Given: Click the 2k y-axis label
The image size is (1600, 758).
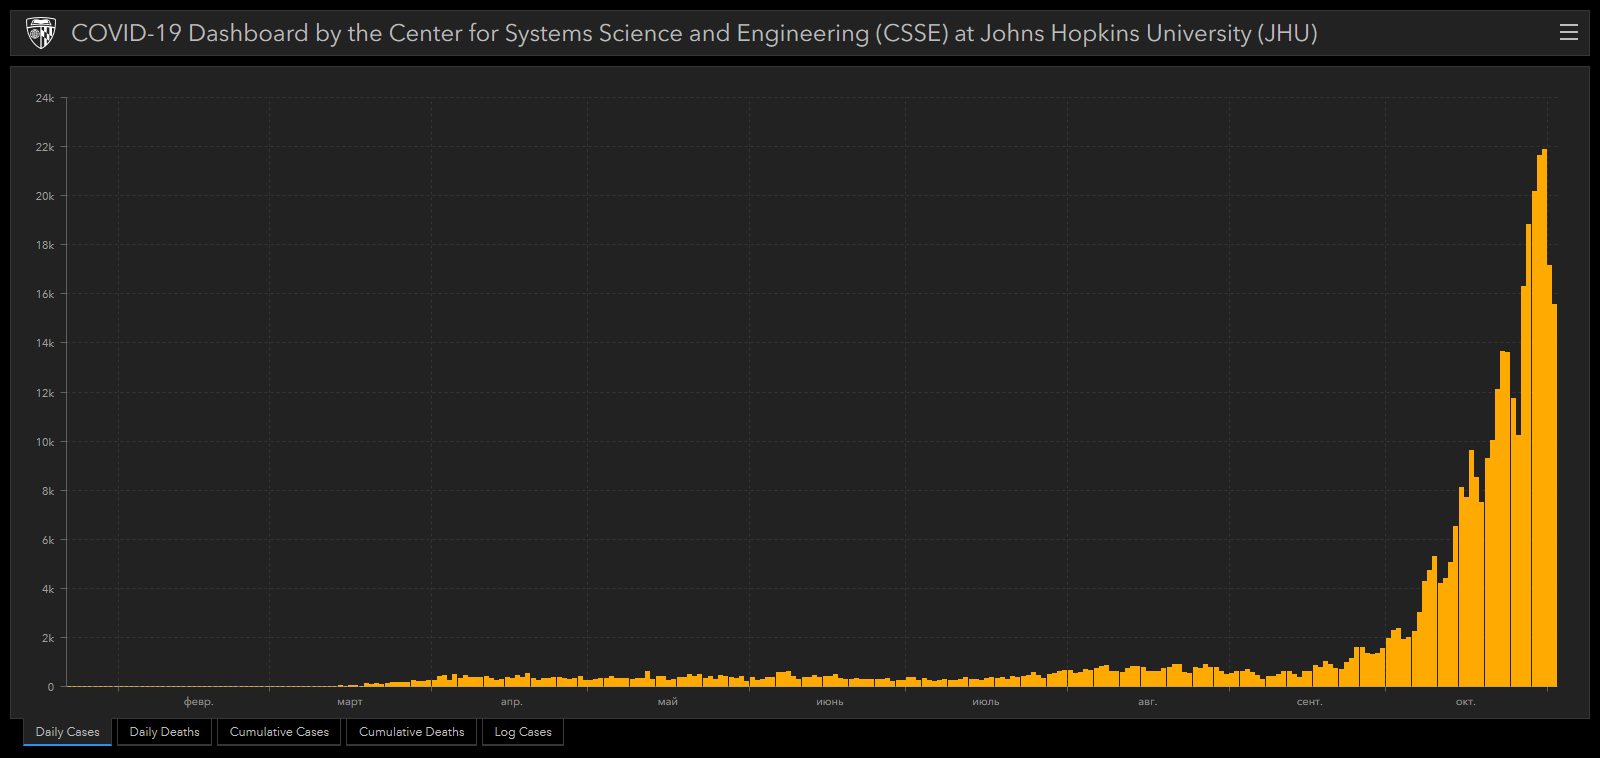Looking at the screenshot, I should (48, 638).
